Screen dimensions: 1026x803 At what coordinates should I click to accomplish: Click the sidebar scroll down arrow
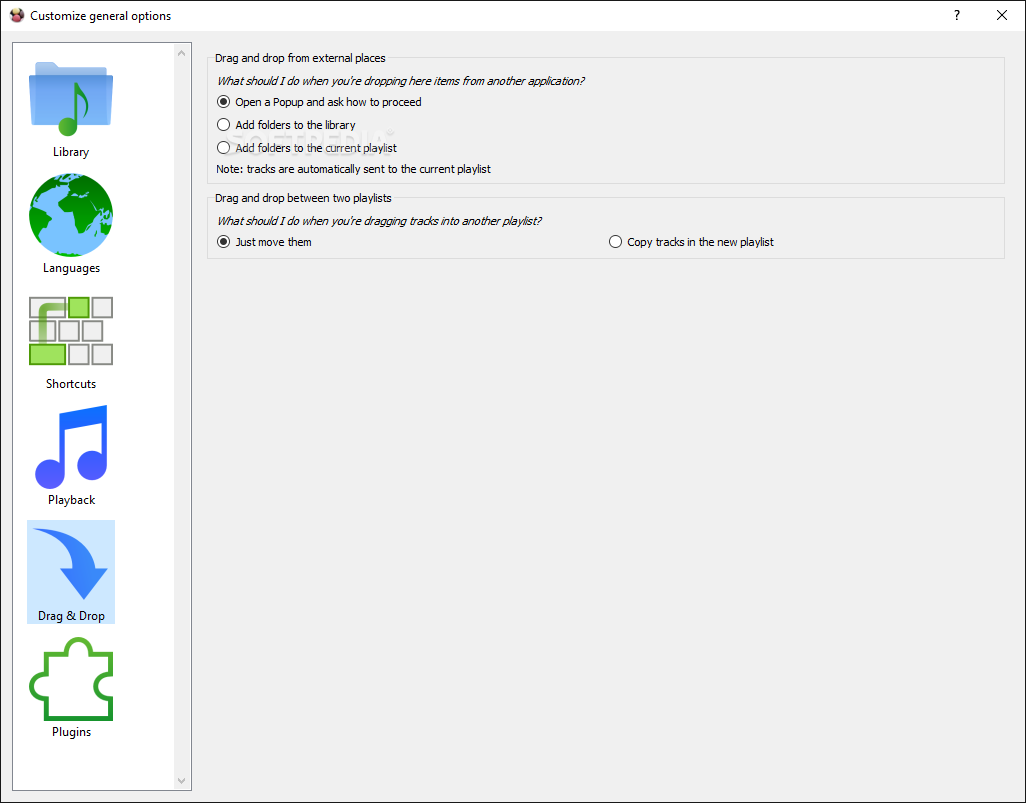(x=181, y=781)
